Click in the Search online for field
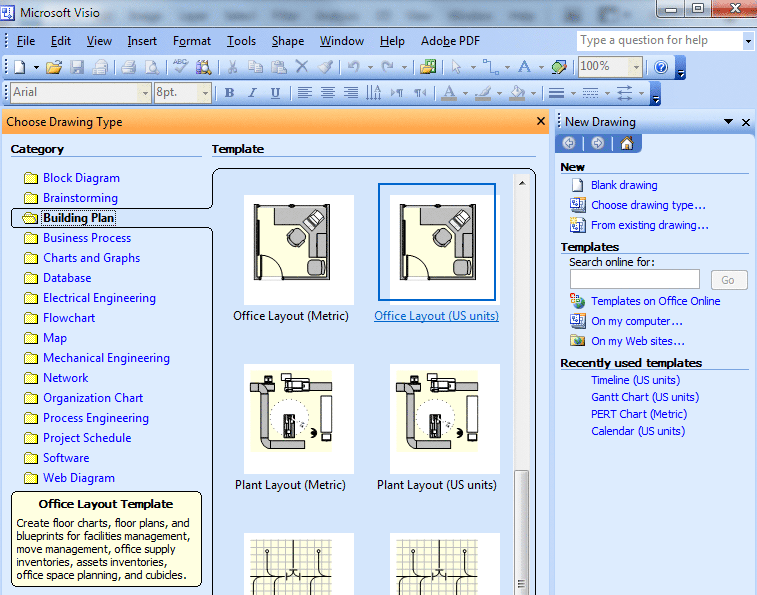Image resolution: width=757 pixels, height=595 pixels. [x=634, y=279]
